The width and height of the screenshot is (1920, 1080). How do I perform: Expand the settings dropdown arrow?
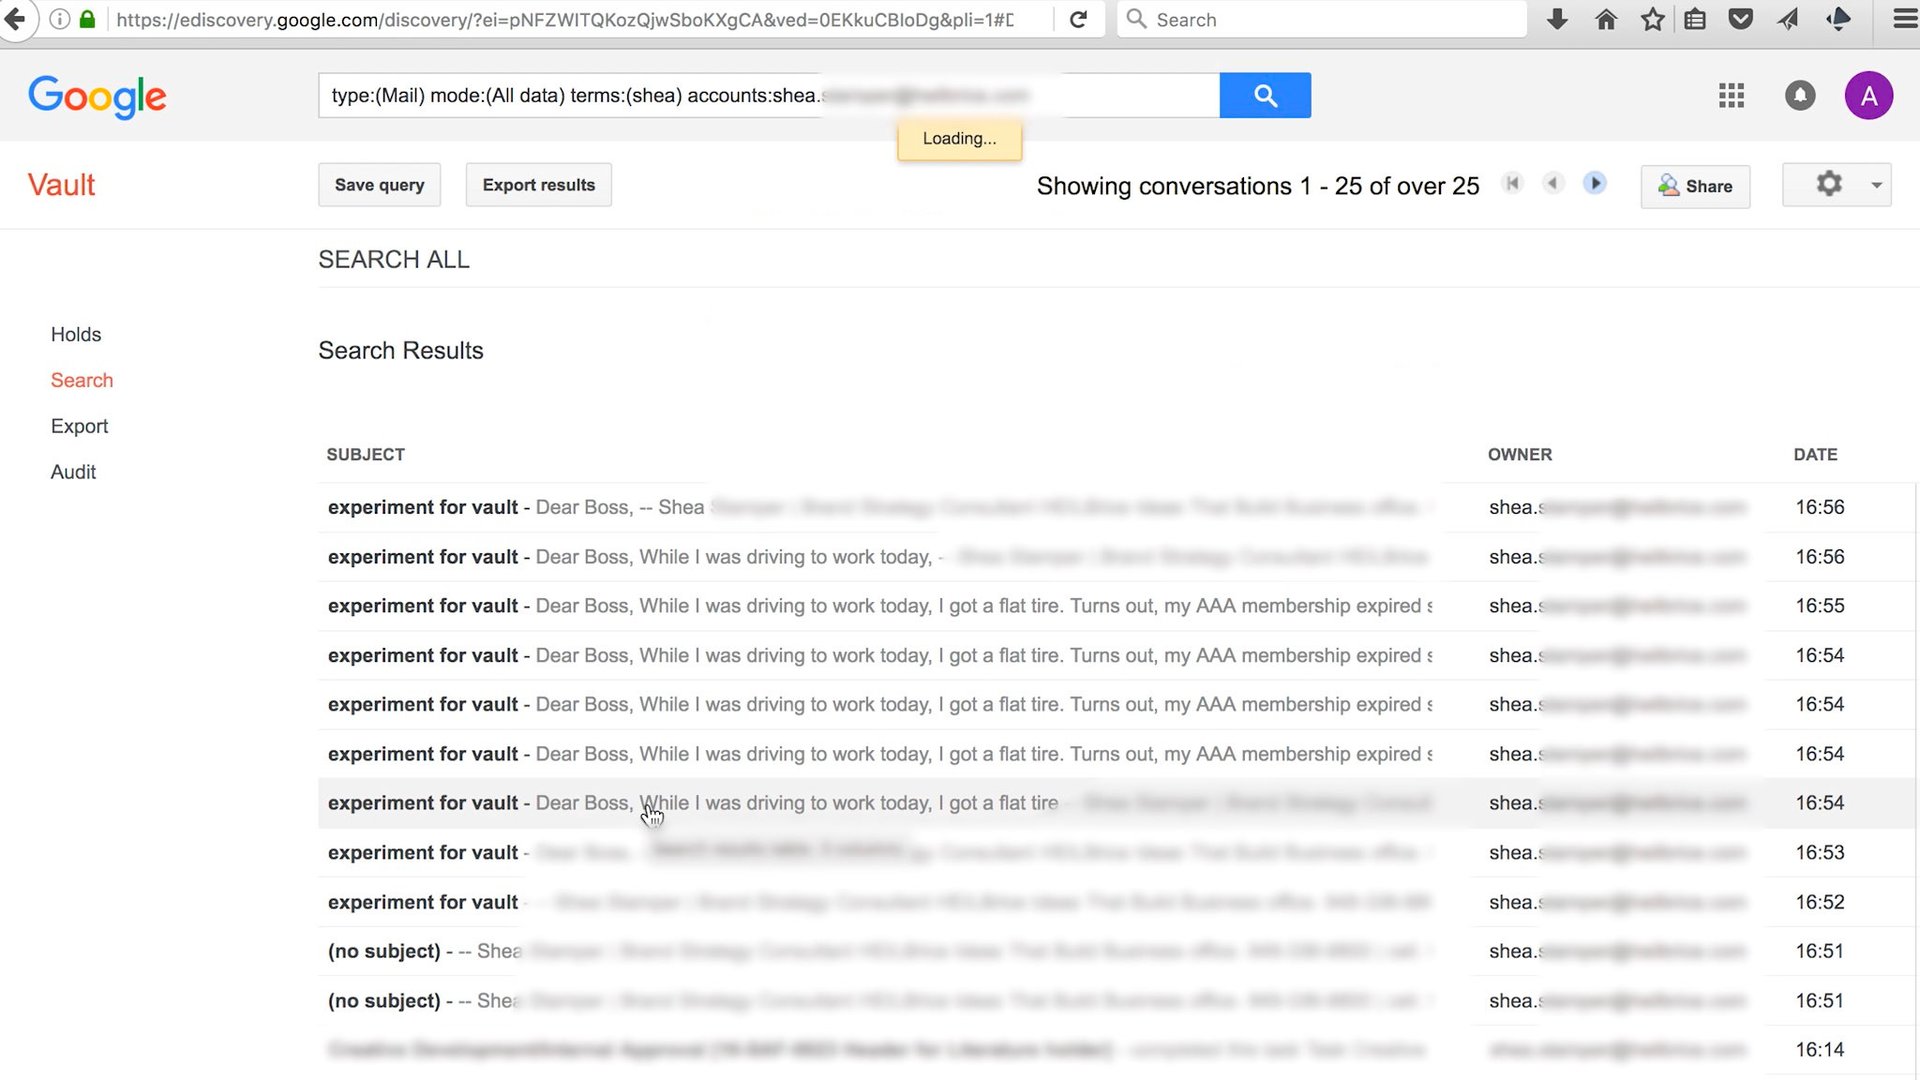[1877, 185]
